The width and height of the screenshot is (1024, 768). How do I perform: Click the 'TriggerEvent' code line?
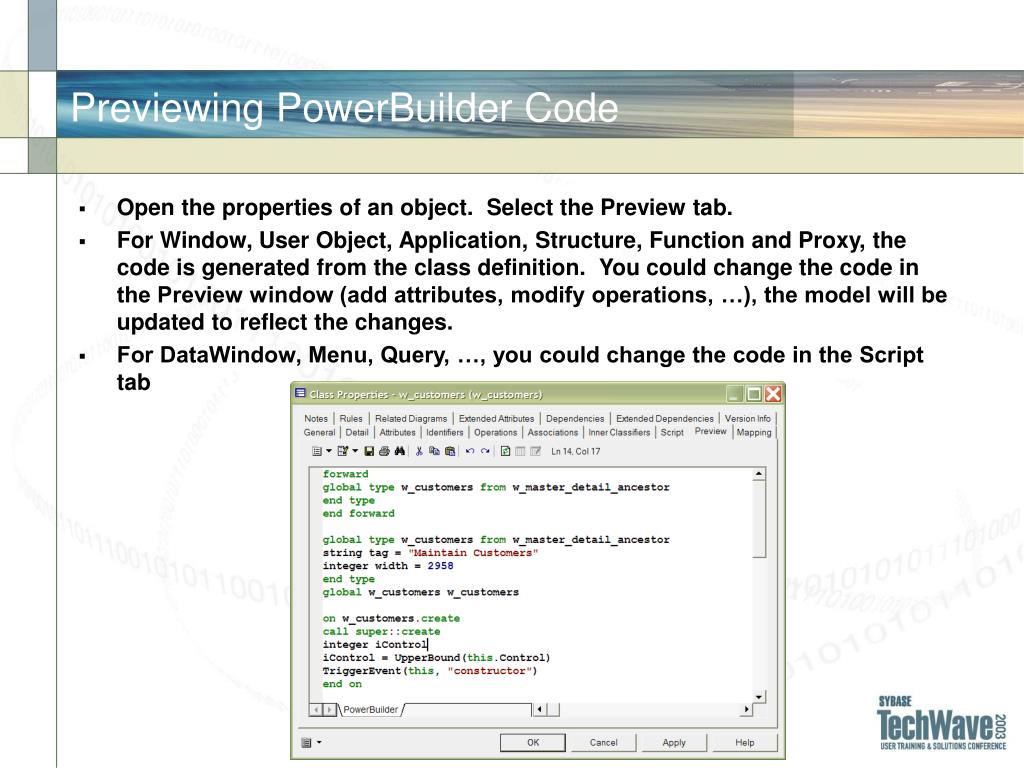[x=430, y=671]
